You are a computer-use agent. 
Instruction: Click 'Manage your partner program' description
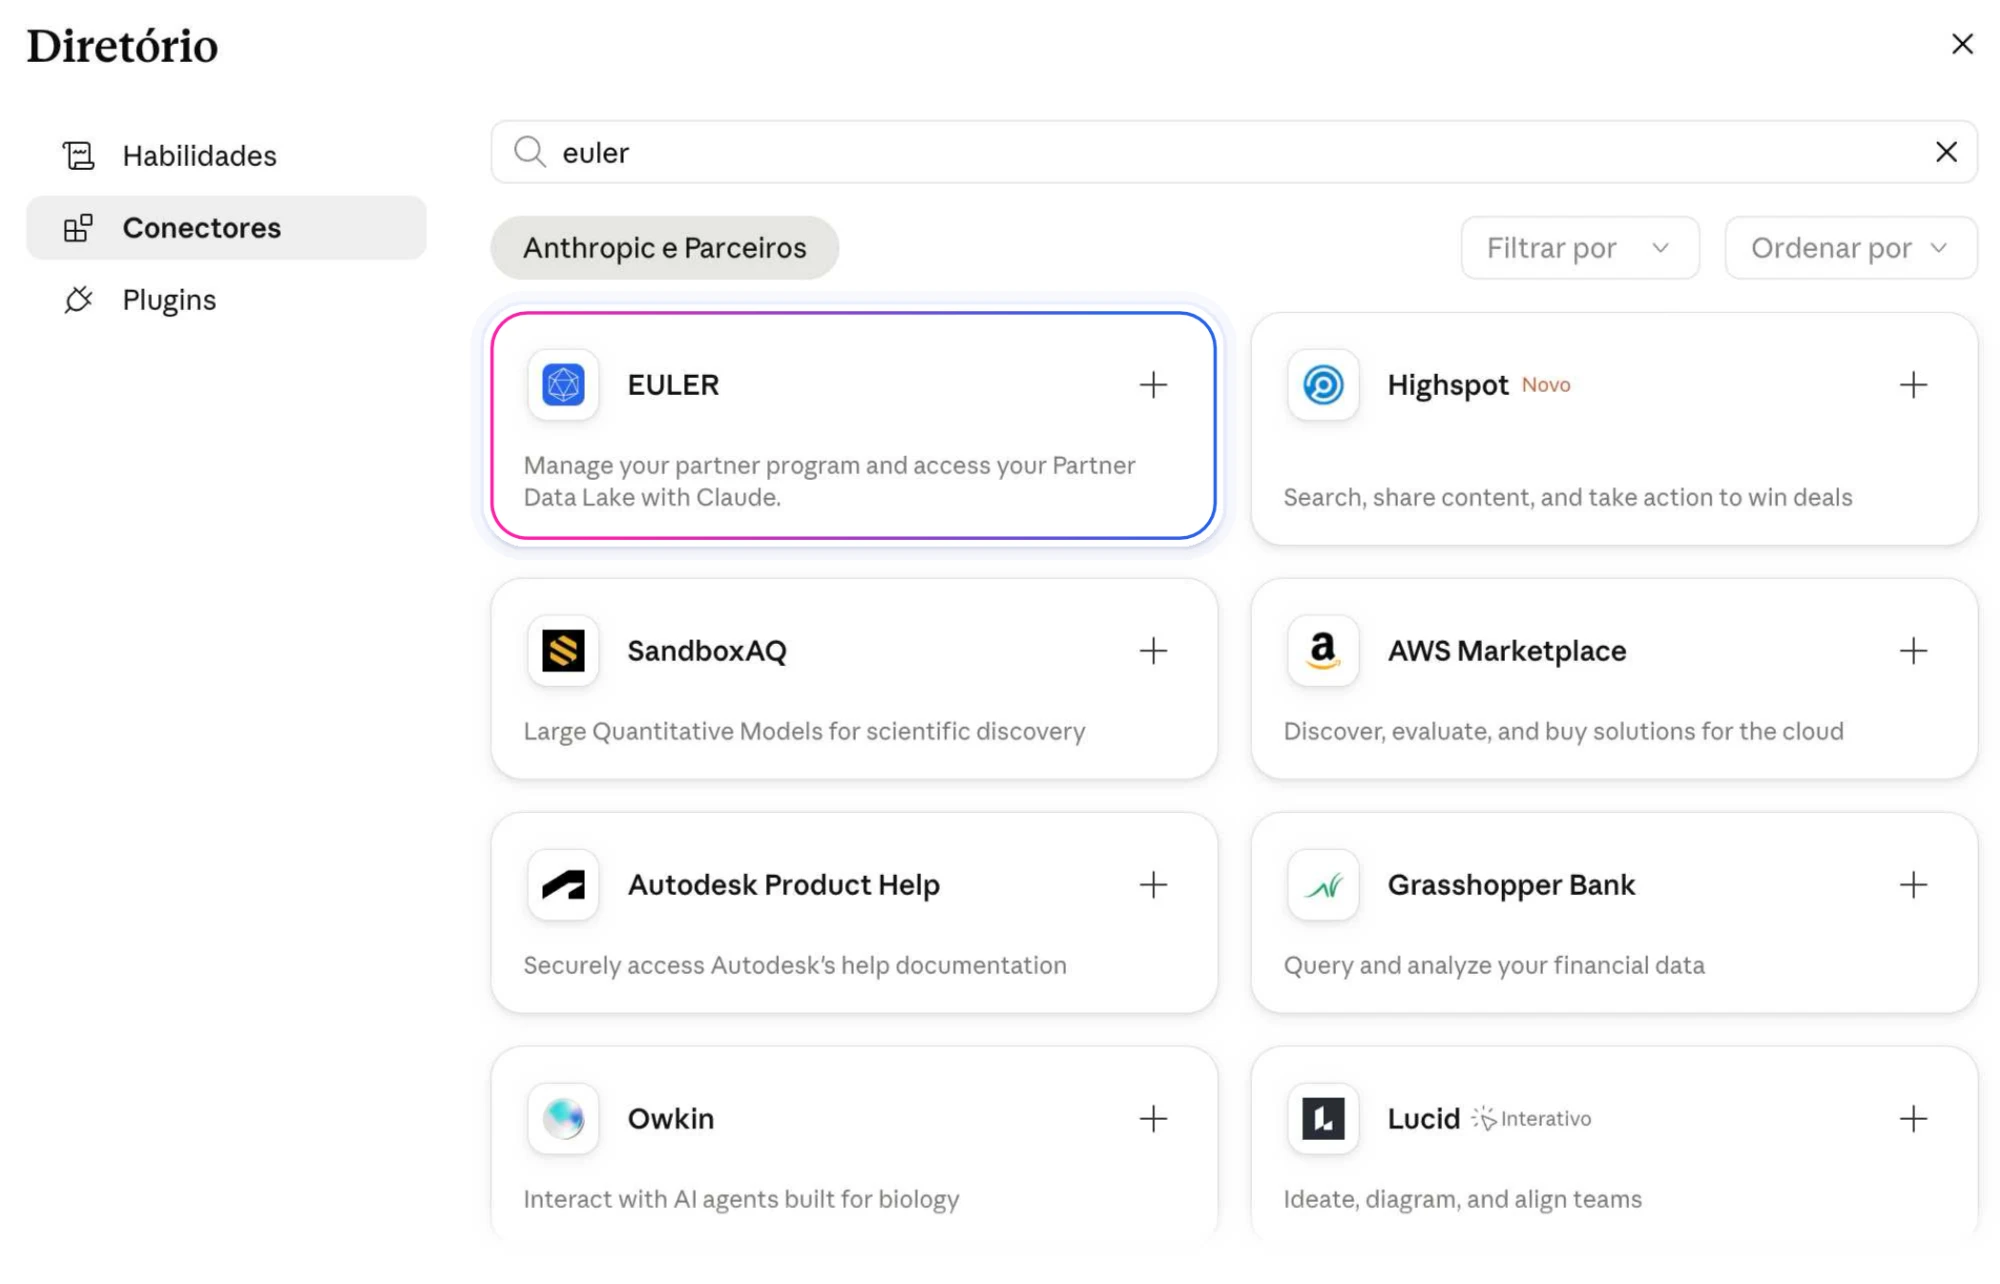pos(829,481)
